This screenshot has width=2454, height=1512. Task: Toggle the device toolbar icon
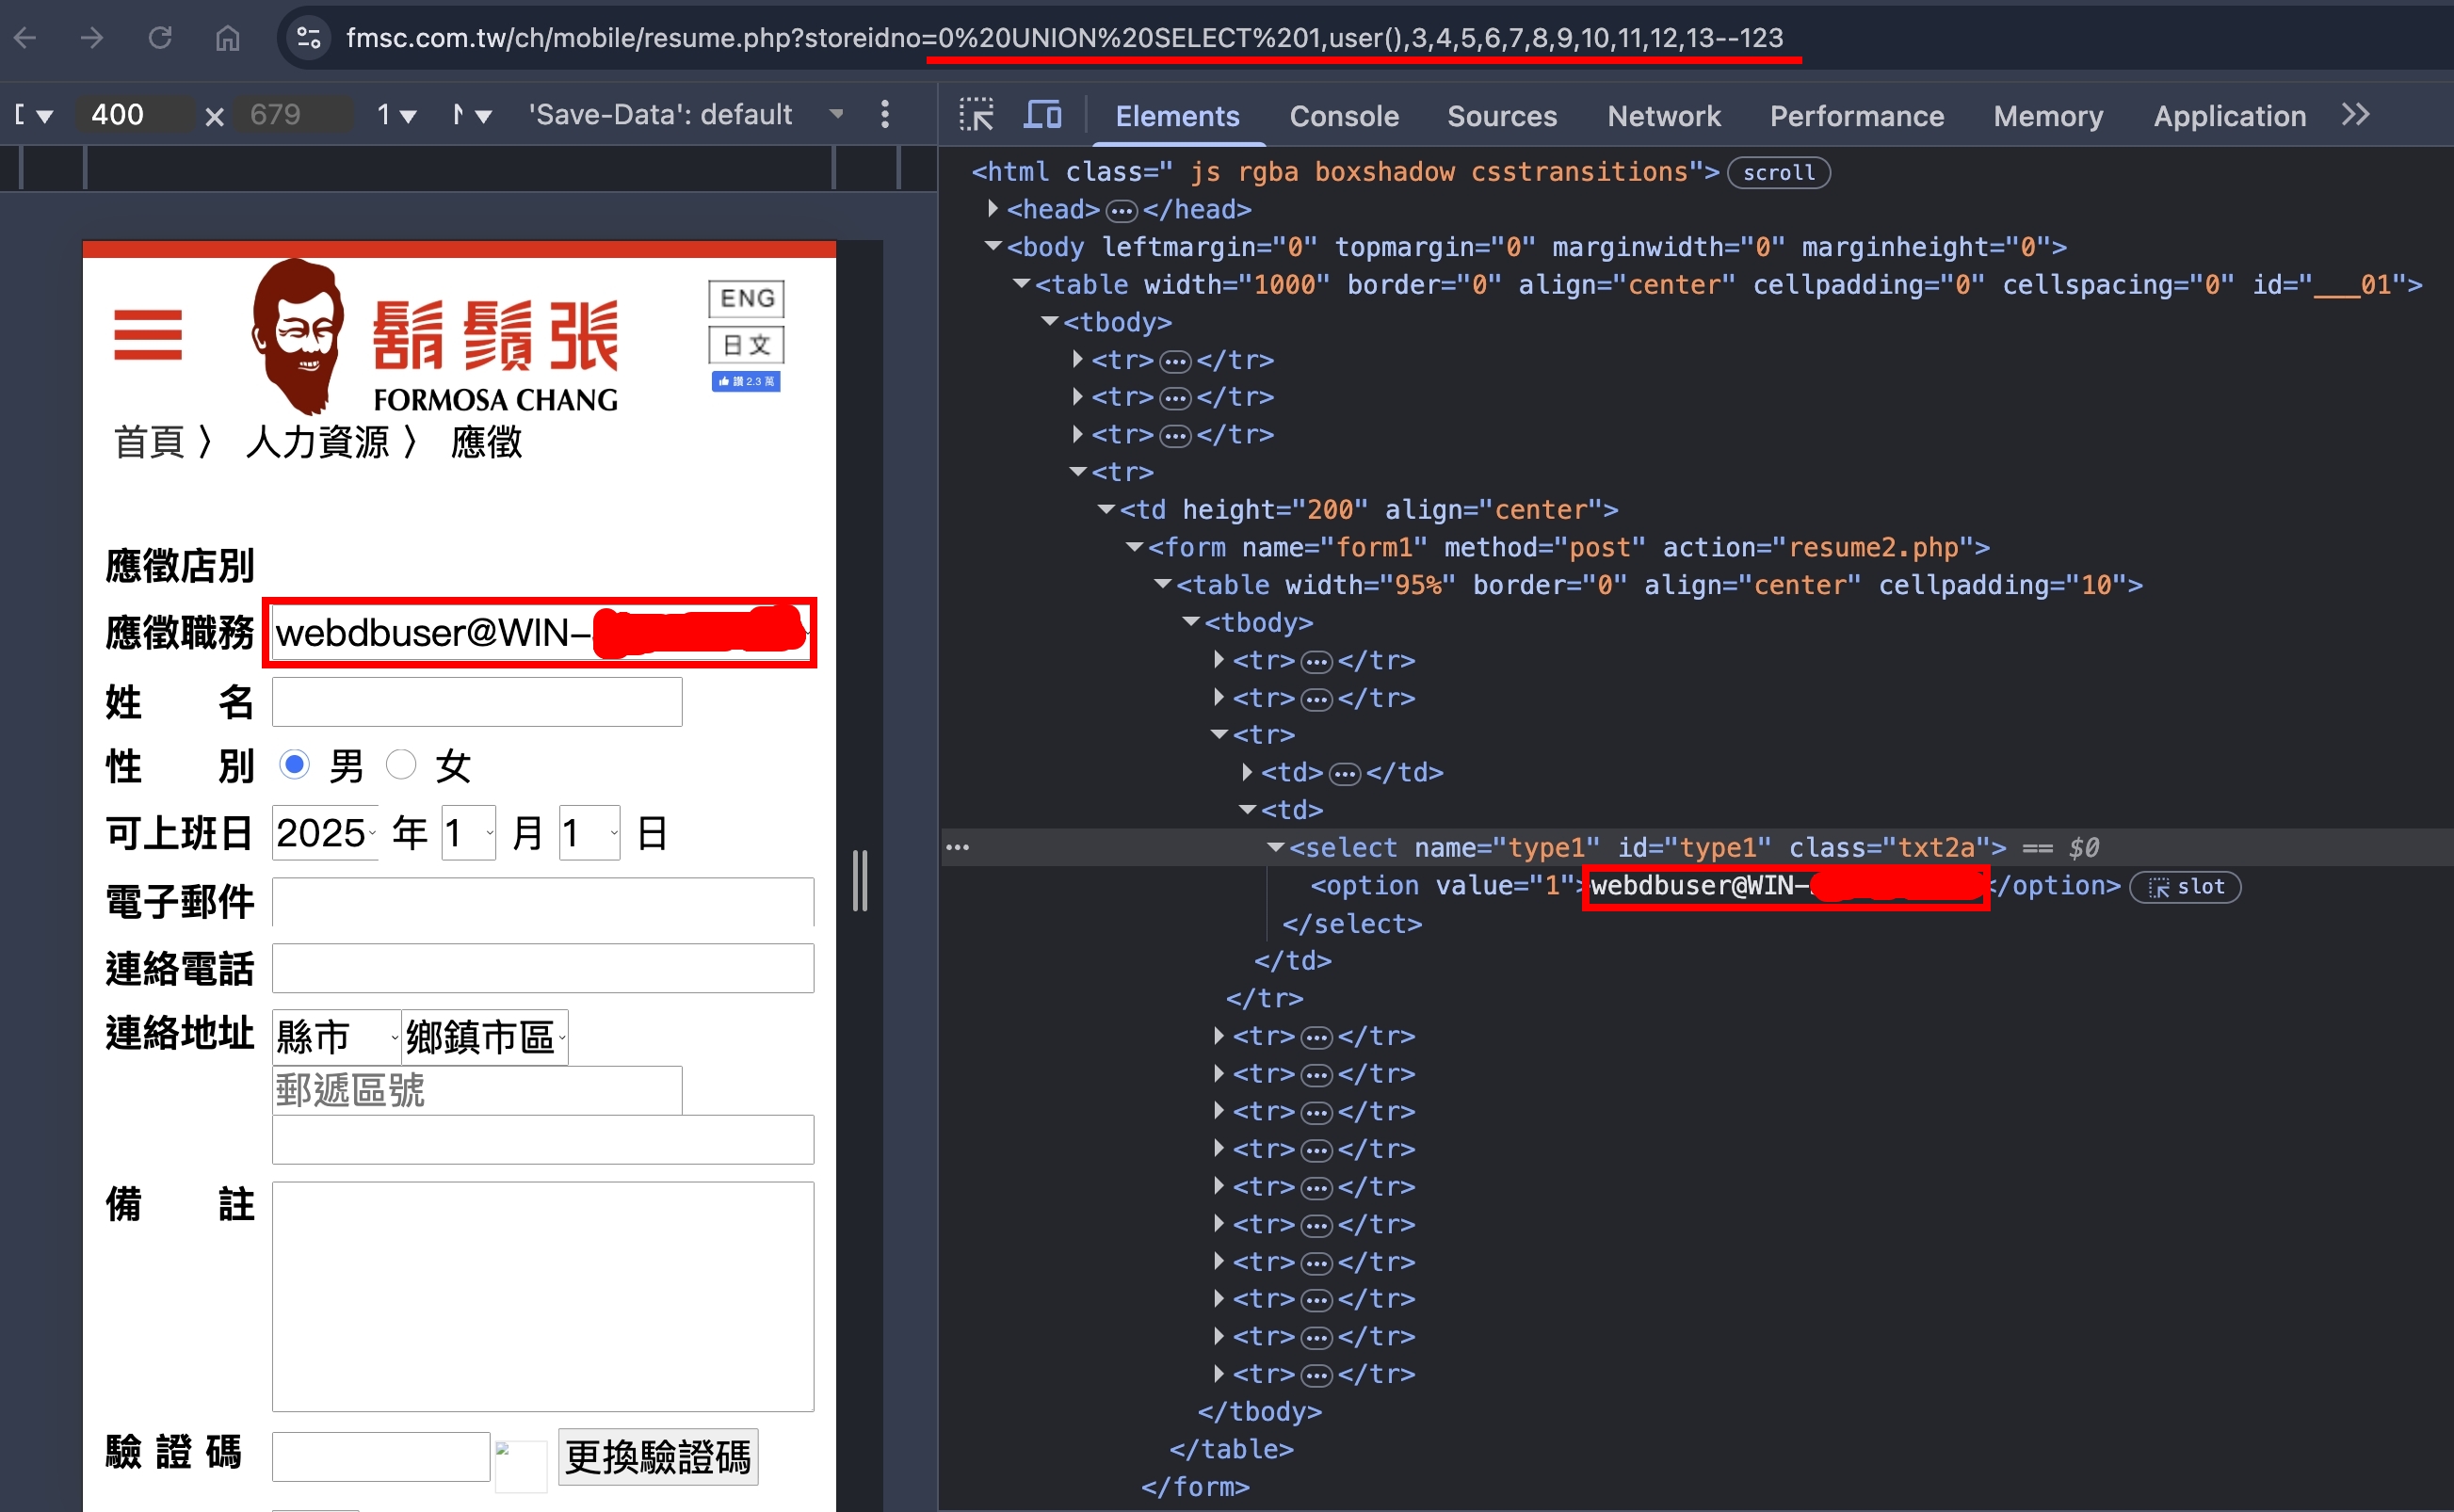(x=1043, y=115)
